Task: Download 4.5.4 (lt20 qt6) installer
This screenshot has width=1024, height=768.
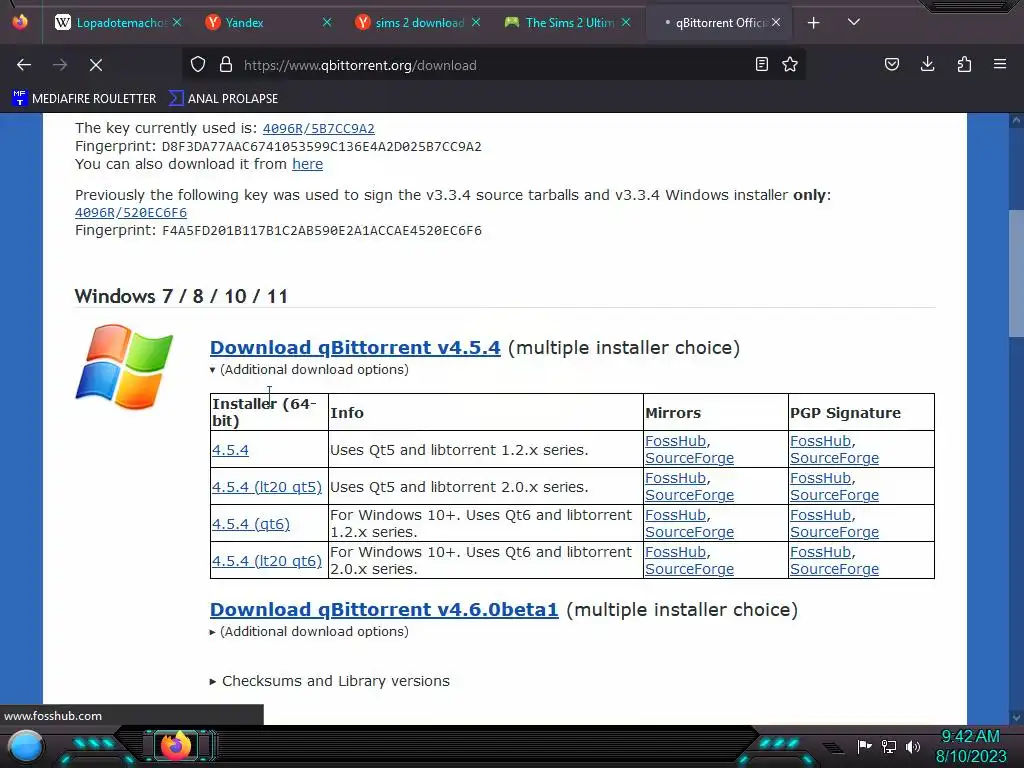Action: click(x=266, y=561)
